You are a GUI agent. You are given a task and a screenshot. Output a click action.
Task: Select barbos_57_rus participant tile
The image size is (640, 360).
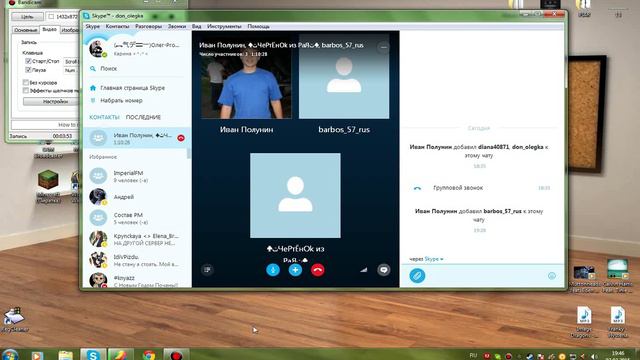click(x=344, y=76)
